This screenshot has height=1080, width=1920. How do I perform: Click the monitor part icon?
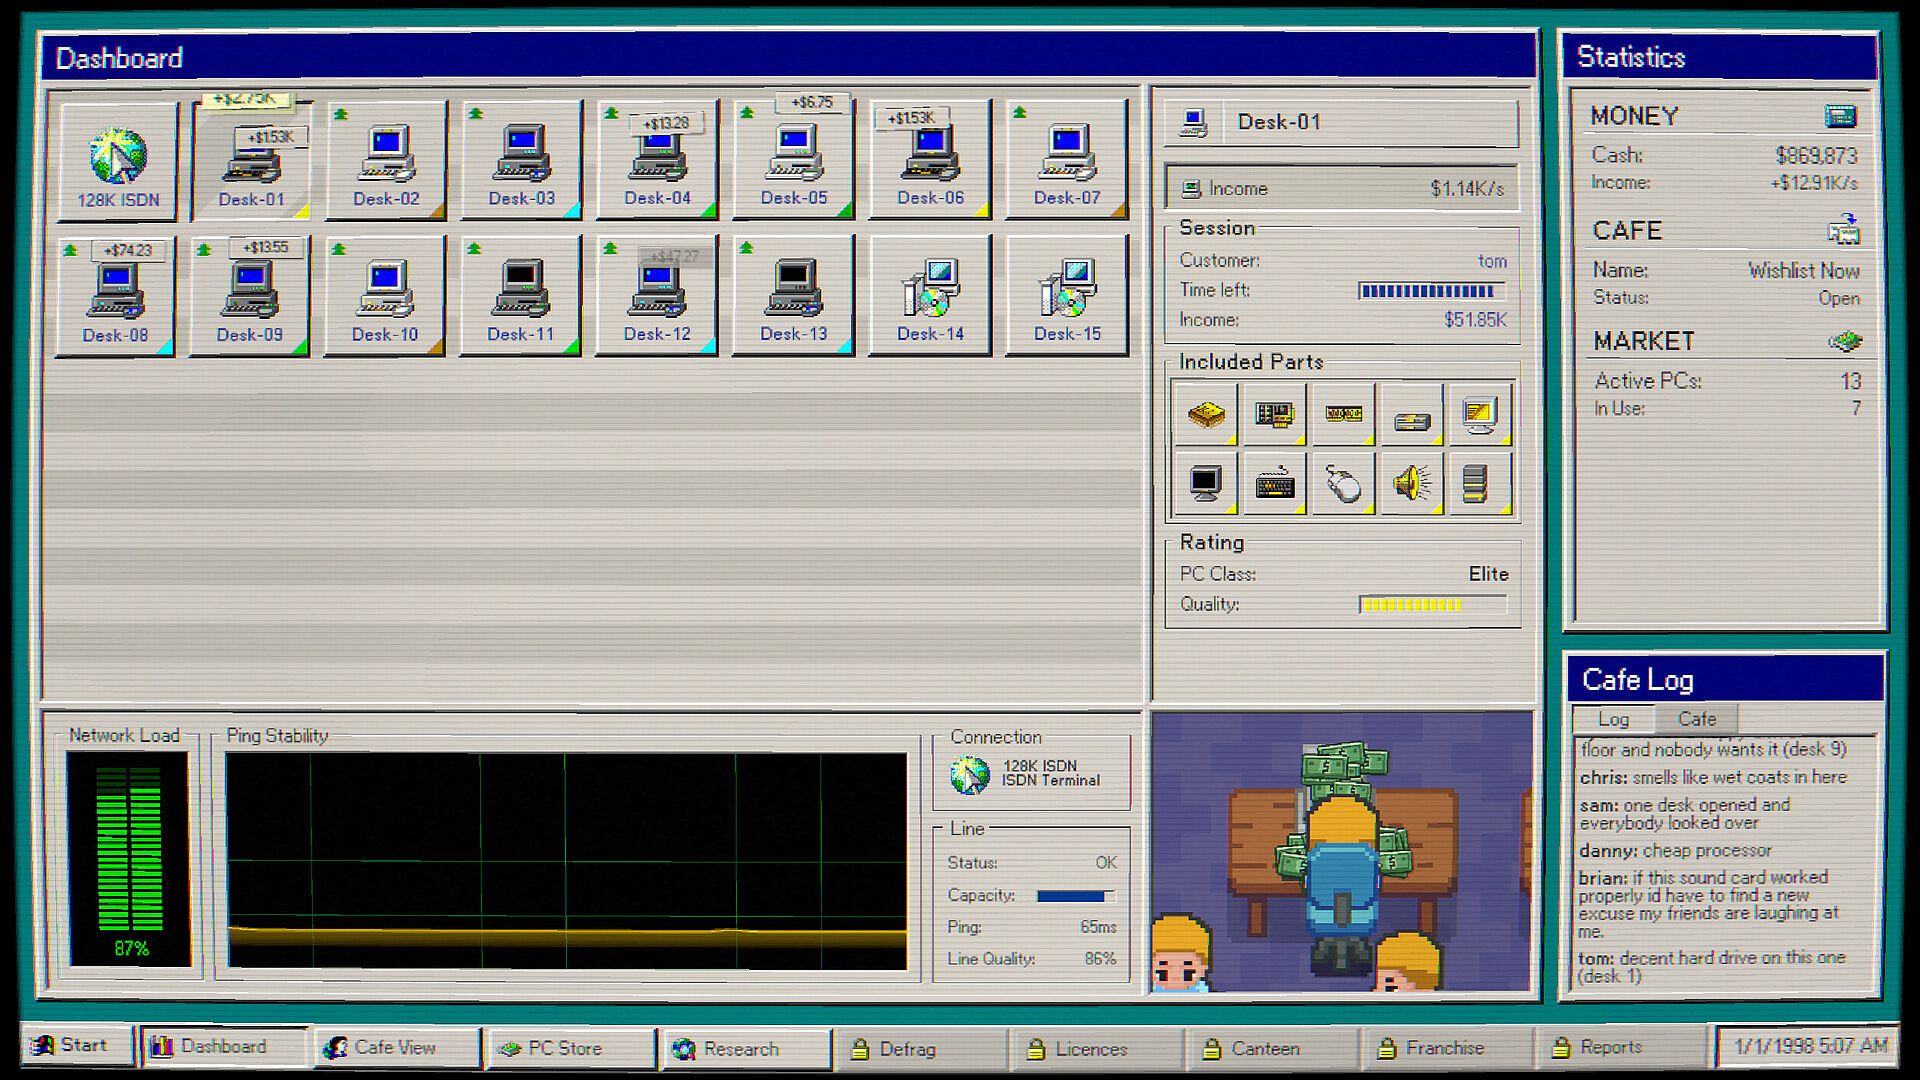(x=1205, y=484)
